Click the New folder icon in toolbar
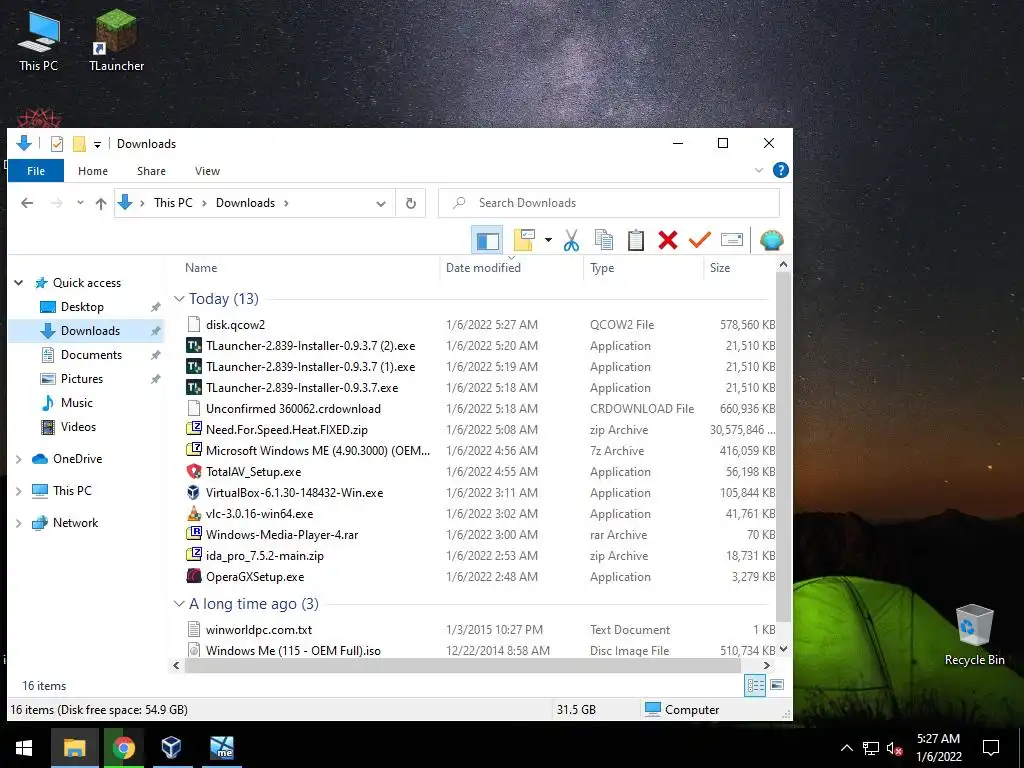This screenshot has width=1024, height=768. point(524,240)
